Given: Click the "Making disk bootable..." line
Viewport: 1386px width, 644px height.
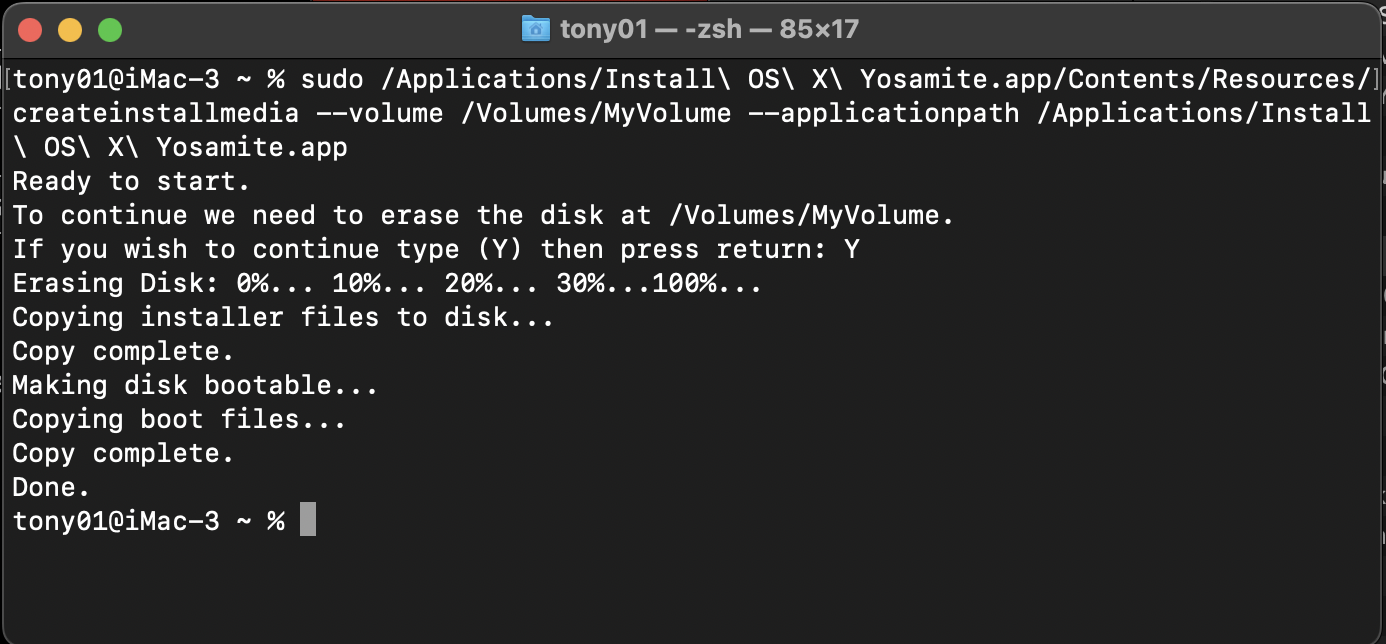Looking at the screenshot, I should point(195,385).
